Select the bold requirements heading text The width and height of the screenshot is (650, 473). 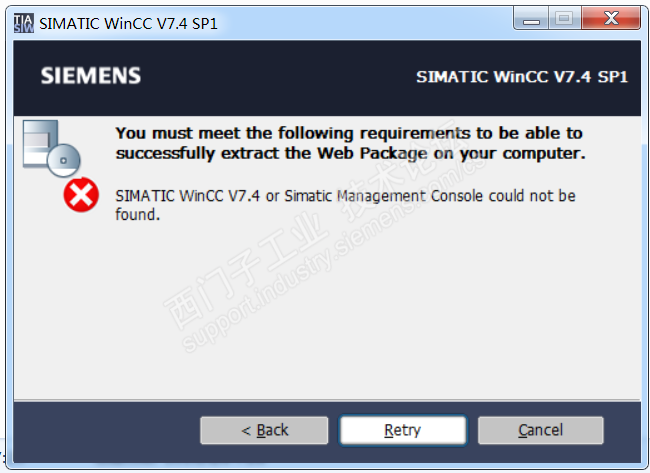coord(350,143)
